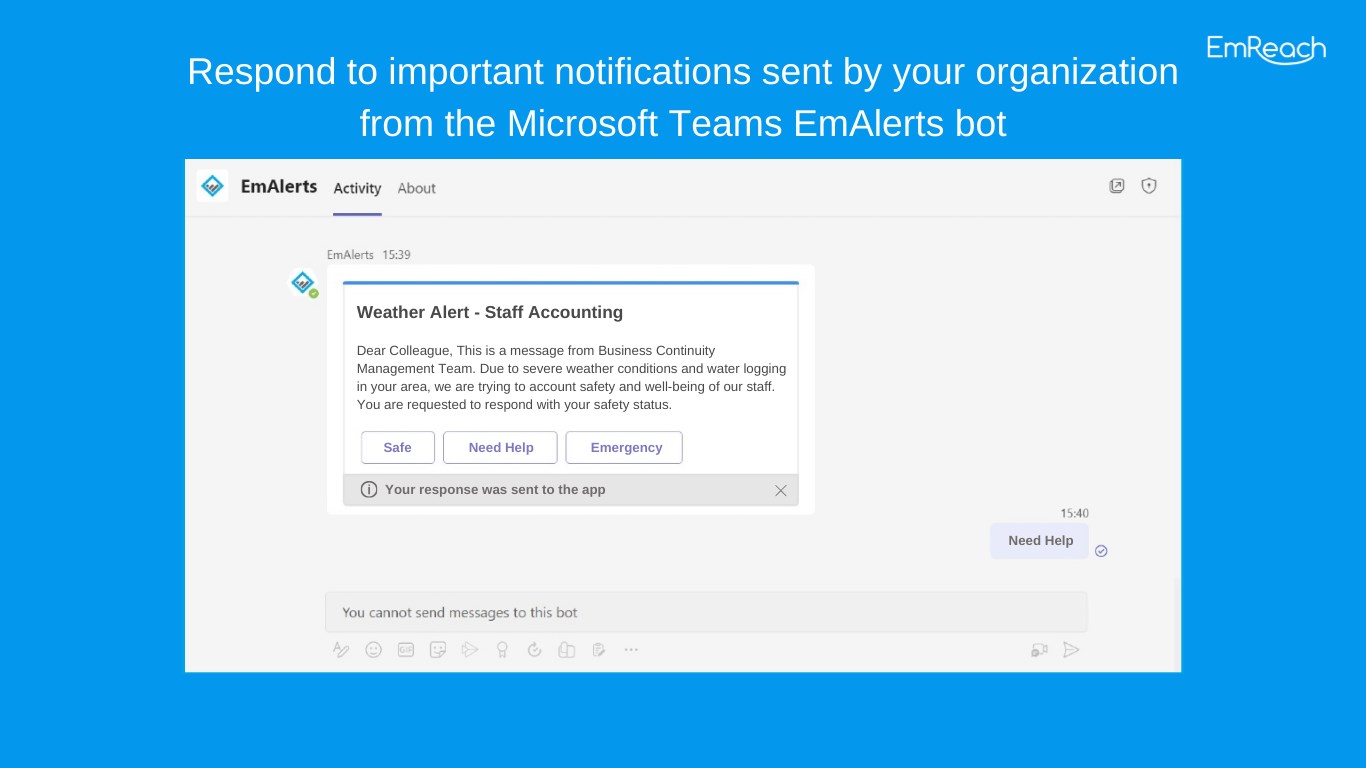Dismiss the 'Your response was sent' banner

781,490
